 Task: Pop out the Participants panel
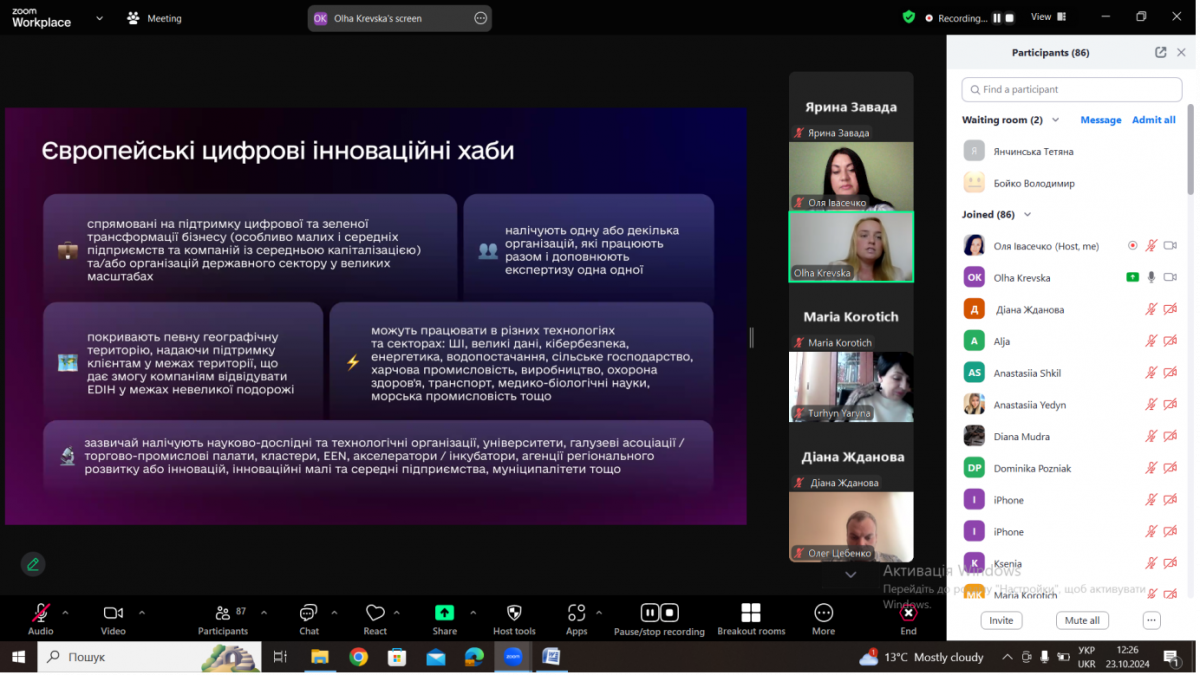pos(1160,53)
